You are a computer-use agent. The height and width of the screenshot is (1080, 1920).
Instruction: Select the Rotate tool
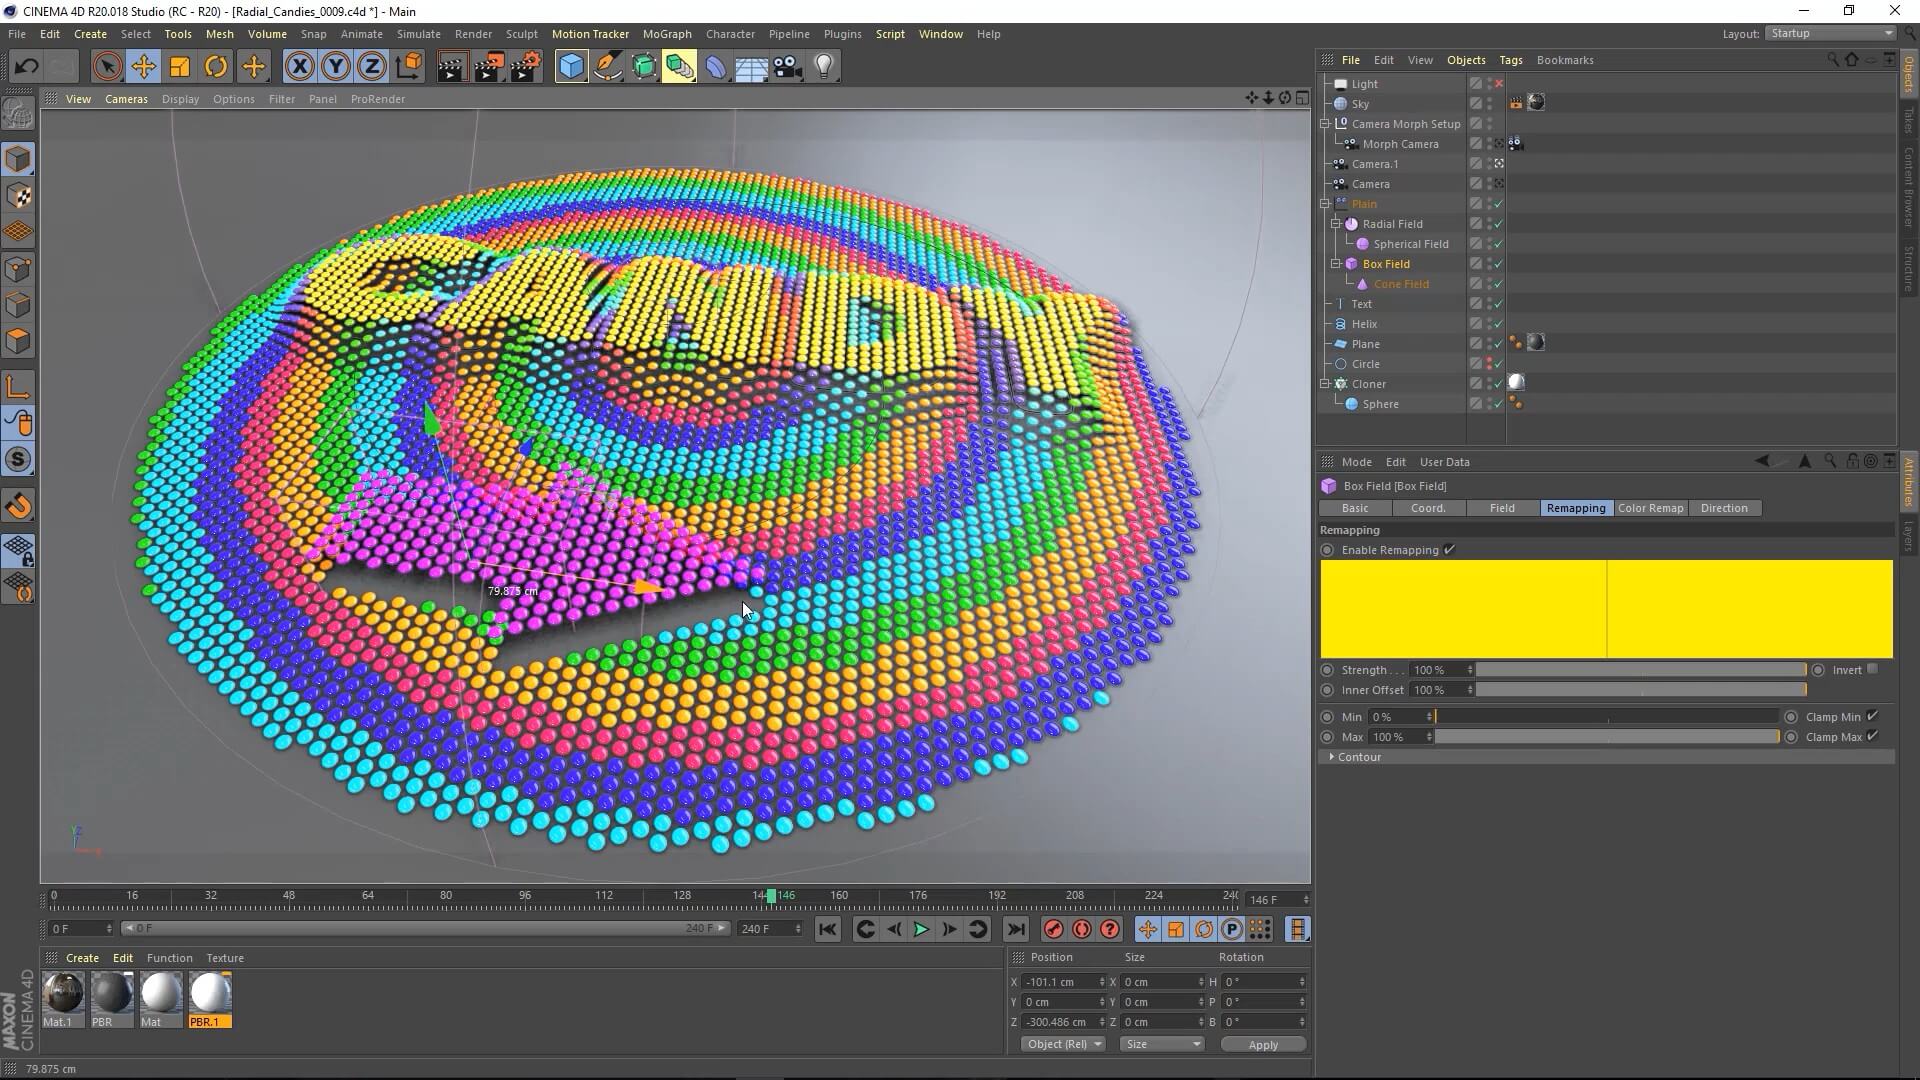(216, 67)
